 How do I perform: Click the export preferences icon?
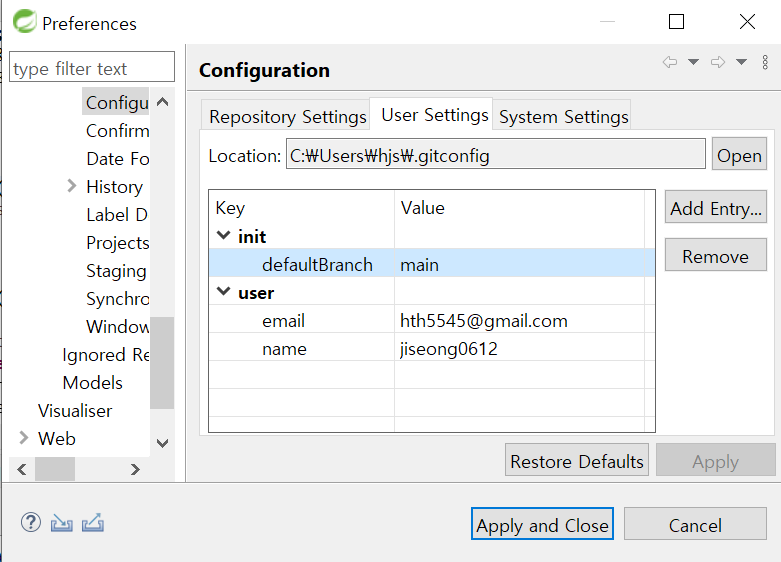coord(93,523)
